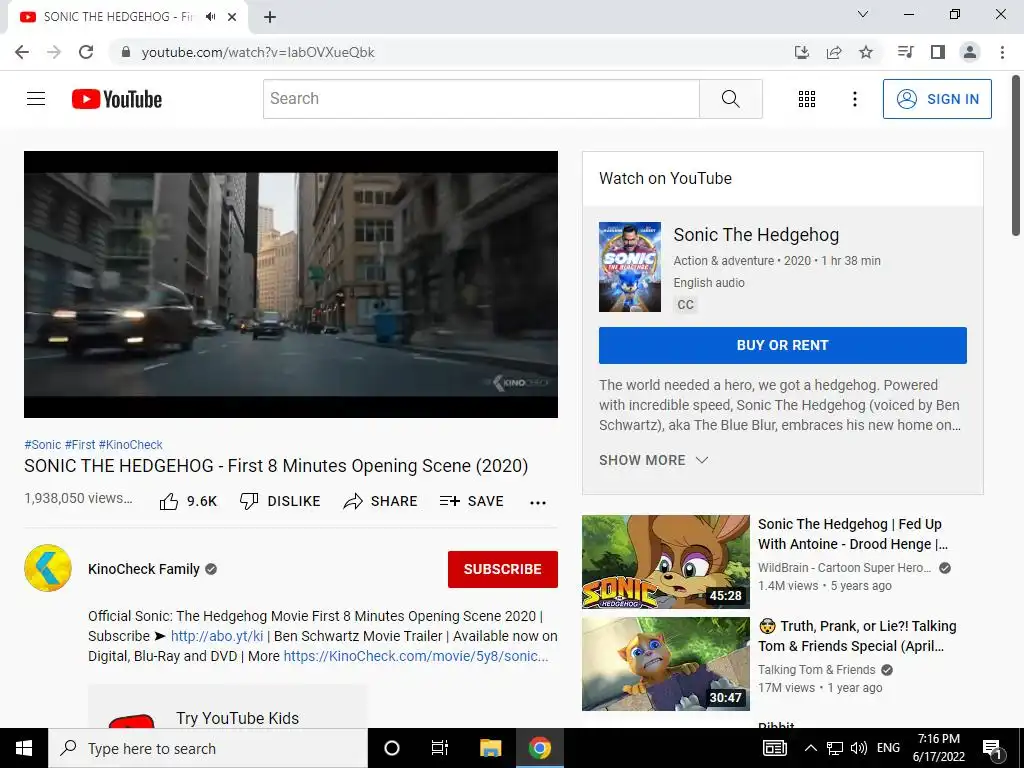The width and height of the screenshot is (1024, 768).
Task: Open more actions ellipsis under video
Action: point(537,502)
